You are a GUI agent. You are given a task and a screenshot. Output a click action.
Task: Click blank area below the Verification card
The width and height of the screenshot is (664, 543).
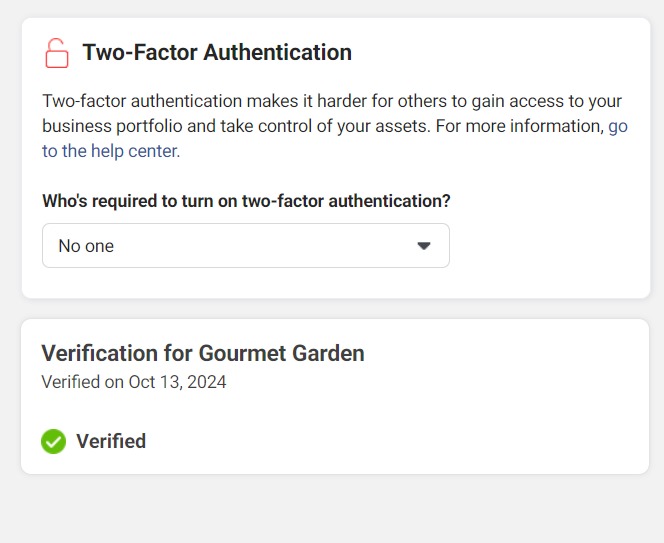coord(330,510)
